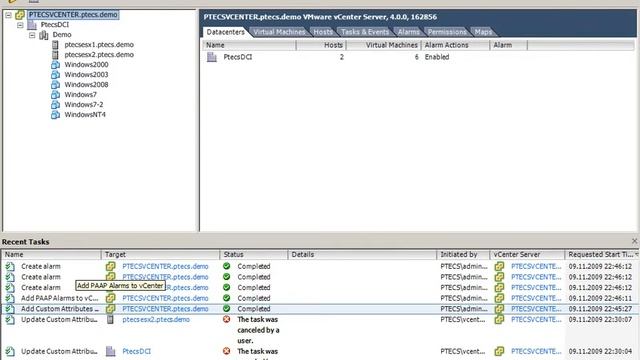Open ptecsesx2.ptecs.demo target link in tasks
Image resolution: width=640 pixels, height=360 pixels.
156,320
